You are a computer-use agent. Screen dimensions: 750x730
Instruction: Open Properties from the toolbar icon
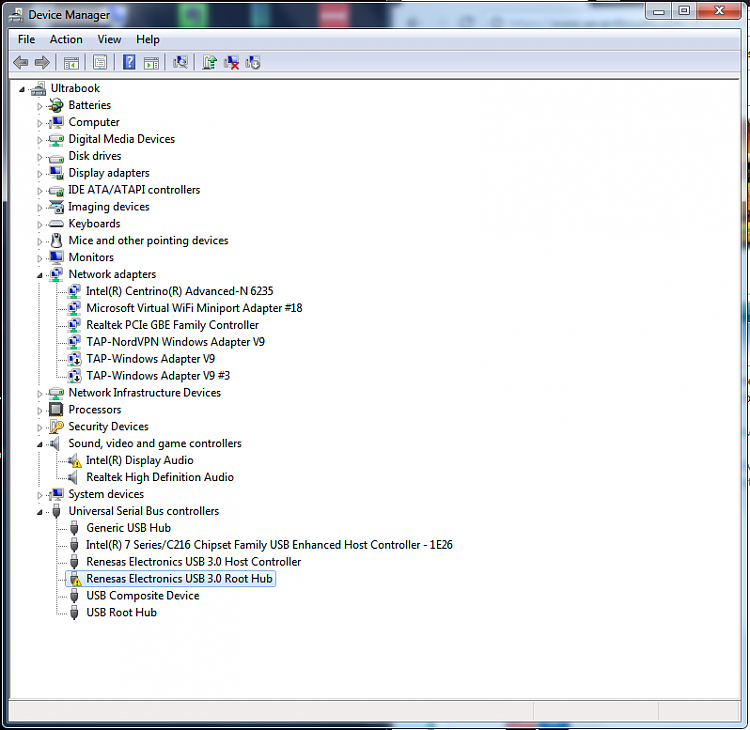[100, 62]
